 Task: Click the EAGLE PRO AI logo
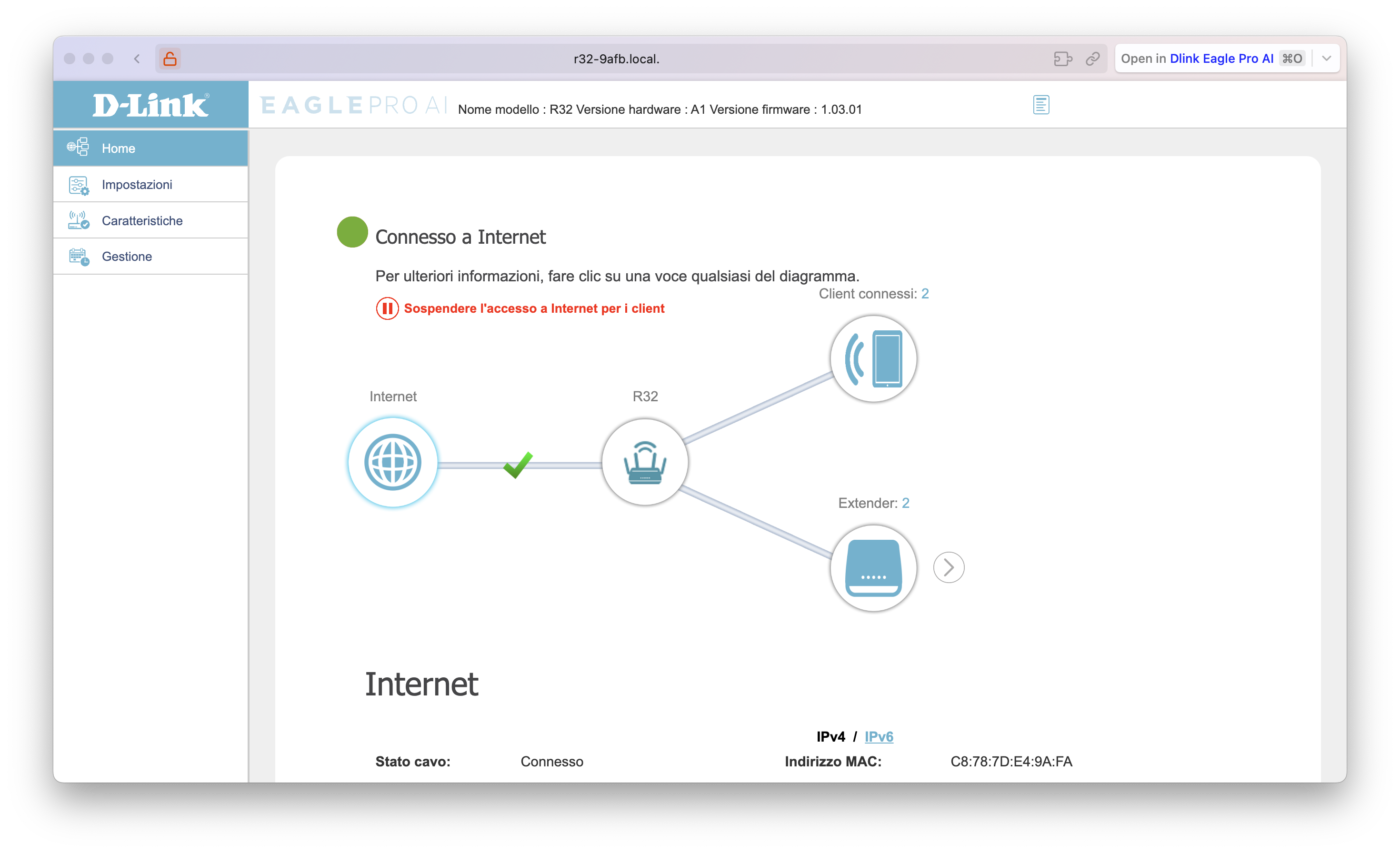tap(354, 105)
